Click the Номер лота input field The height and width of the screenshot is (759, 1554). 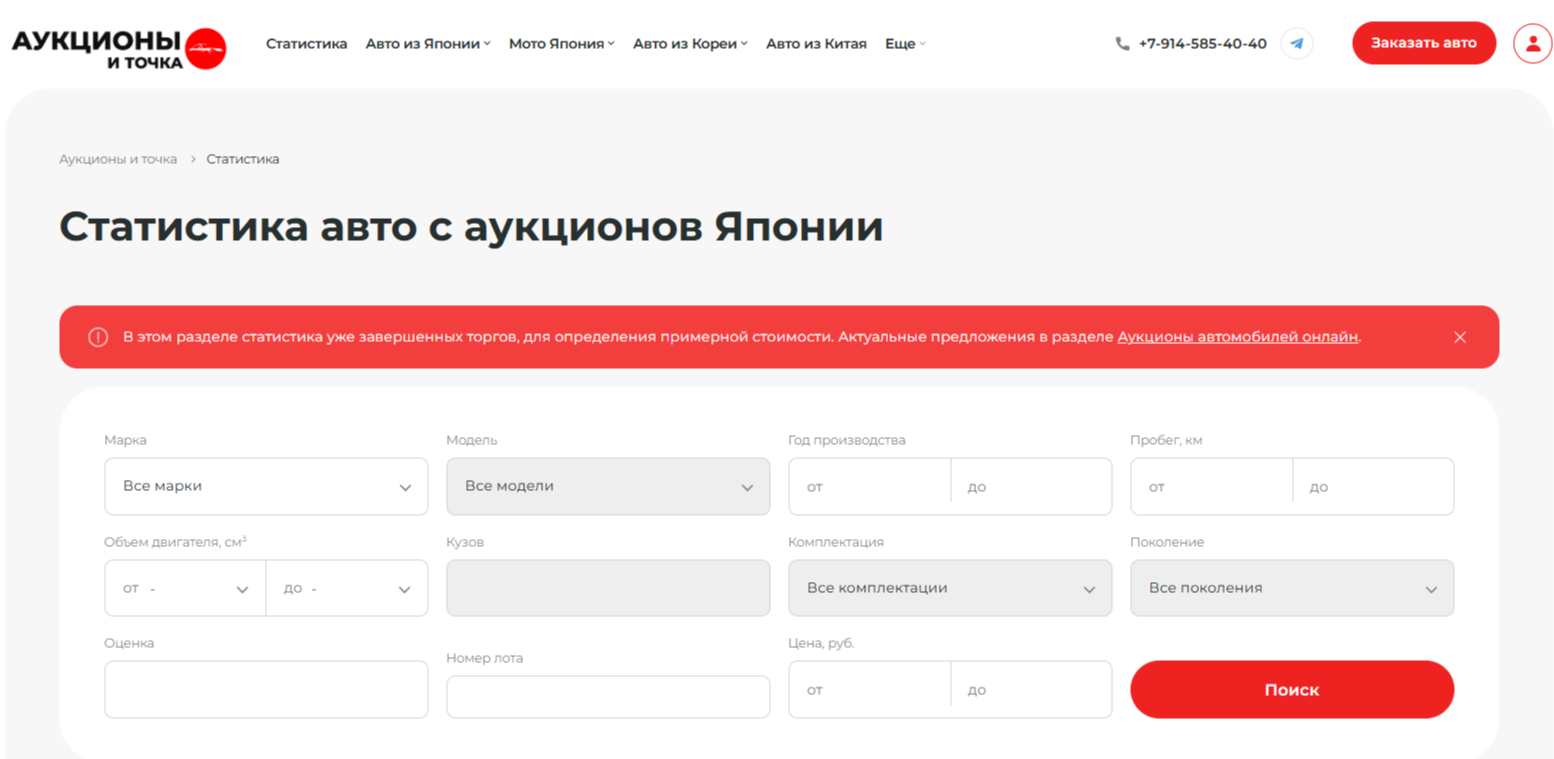click(x=608, y=697)
